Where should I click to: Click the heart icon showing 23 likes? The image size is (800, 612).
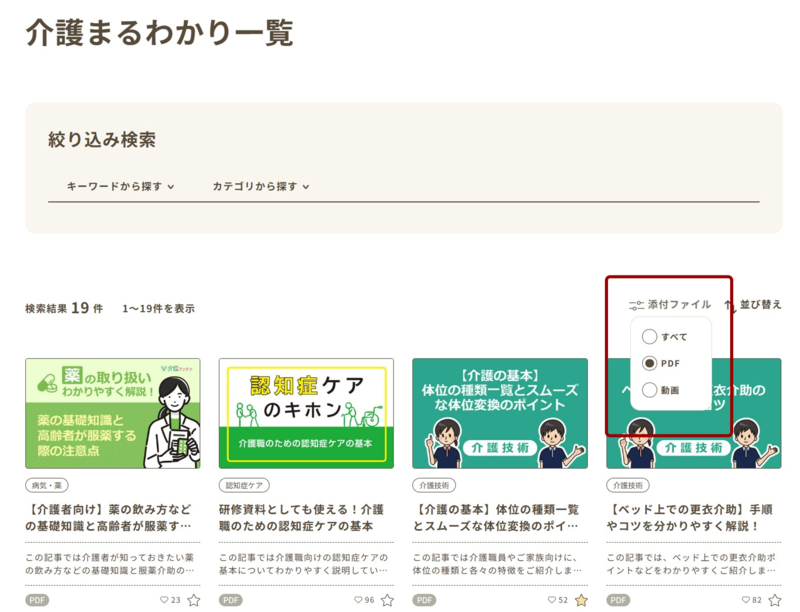pos(165,600)
